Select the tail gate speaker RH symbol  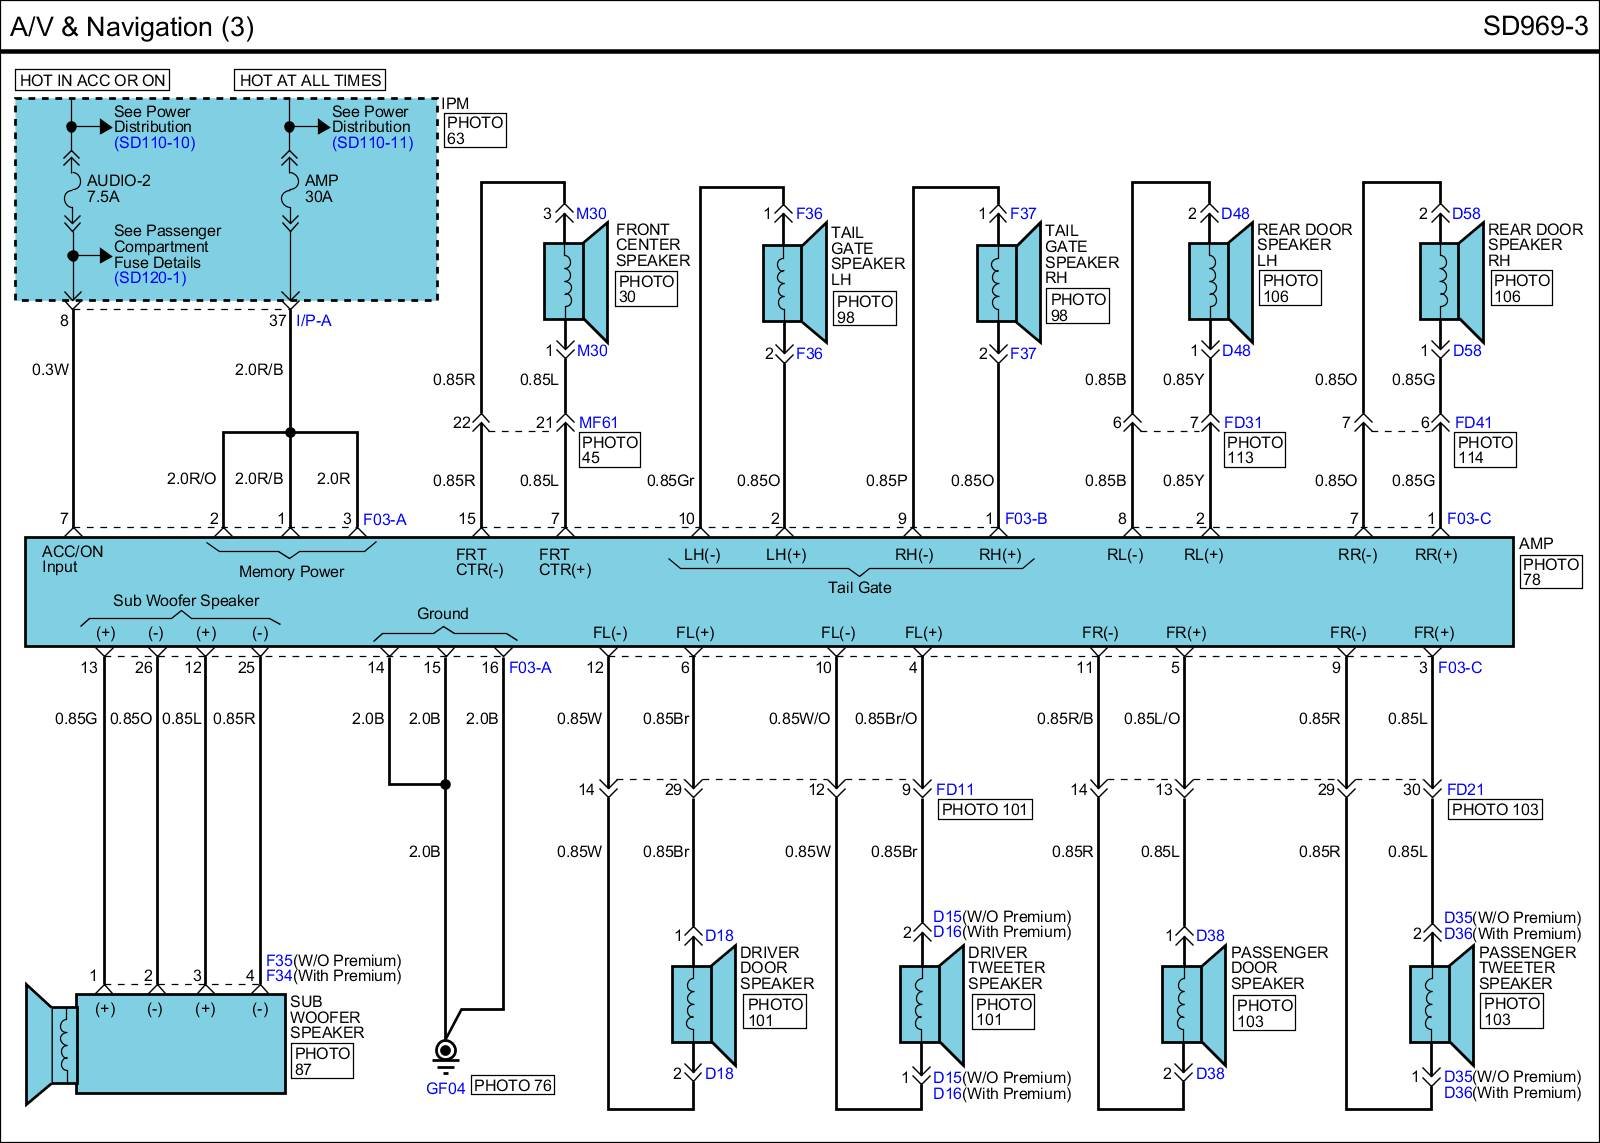pyautogui.click(x=1008, y=283)
